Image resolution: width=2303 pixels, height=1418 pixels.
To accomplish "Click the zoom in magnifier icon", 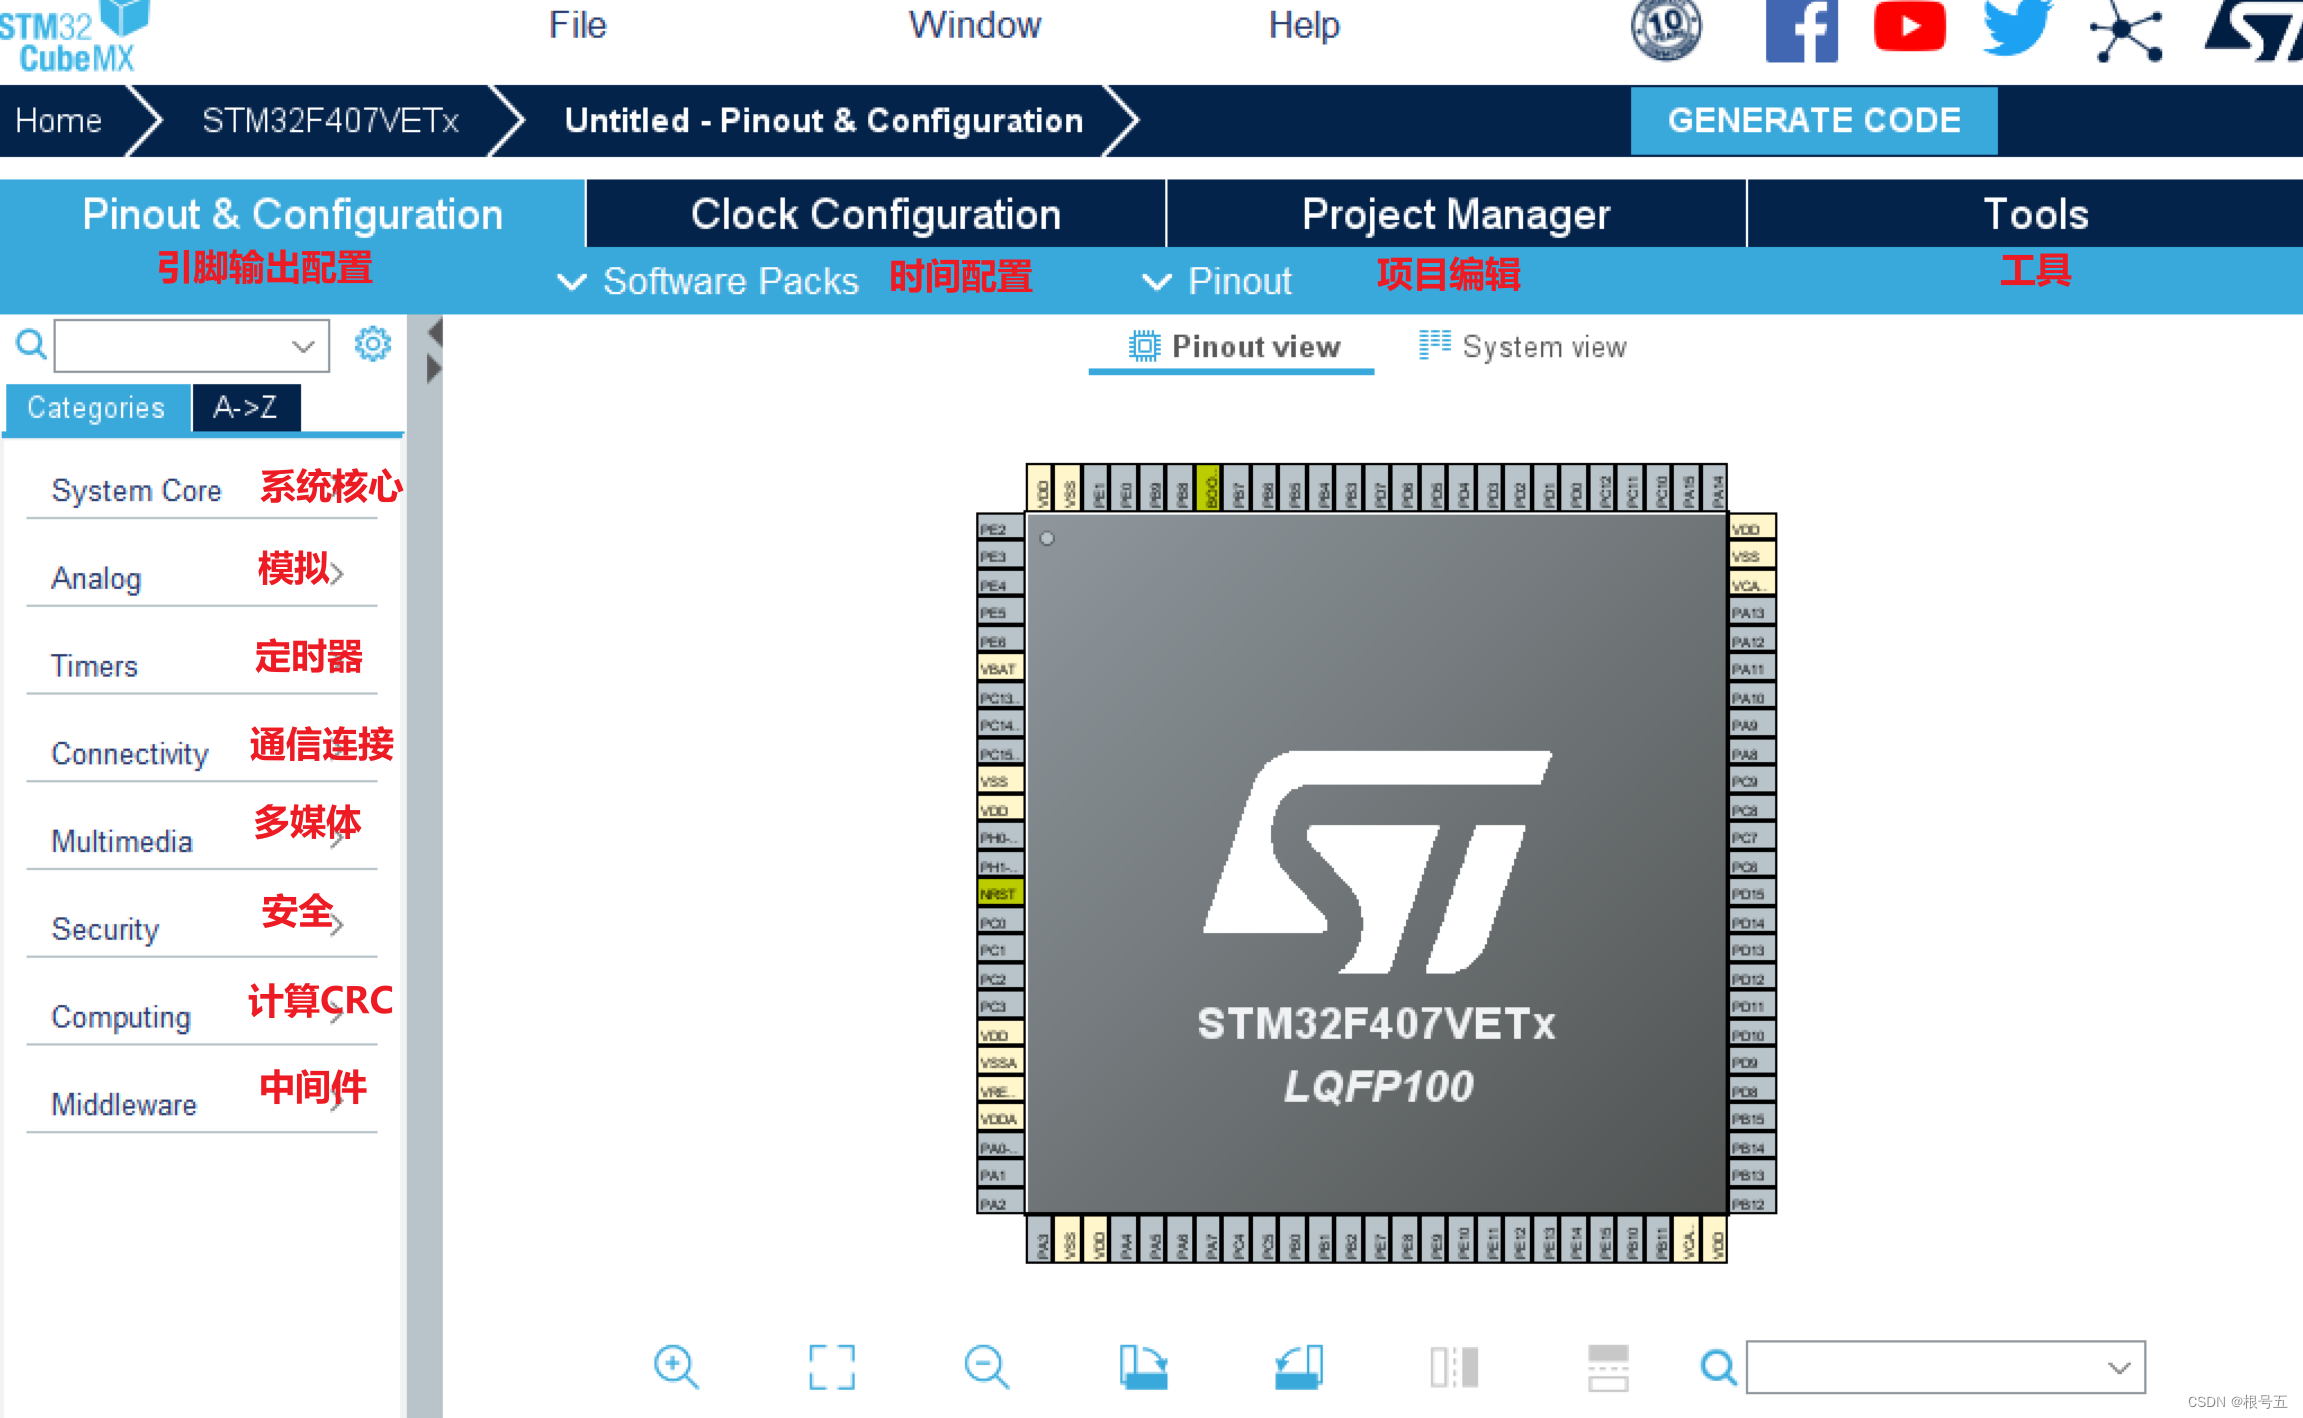I will [x=676, y=1366].
